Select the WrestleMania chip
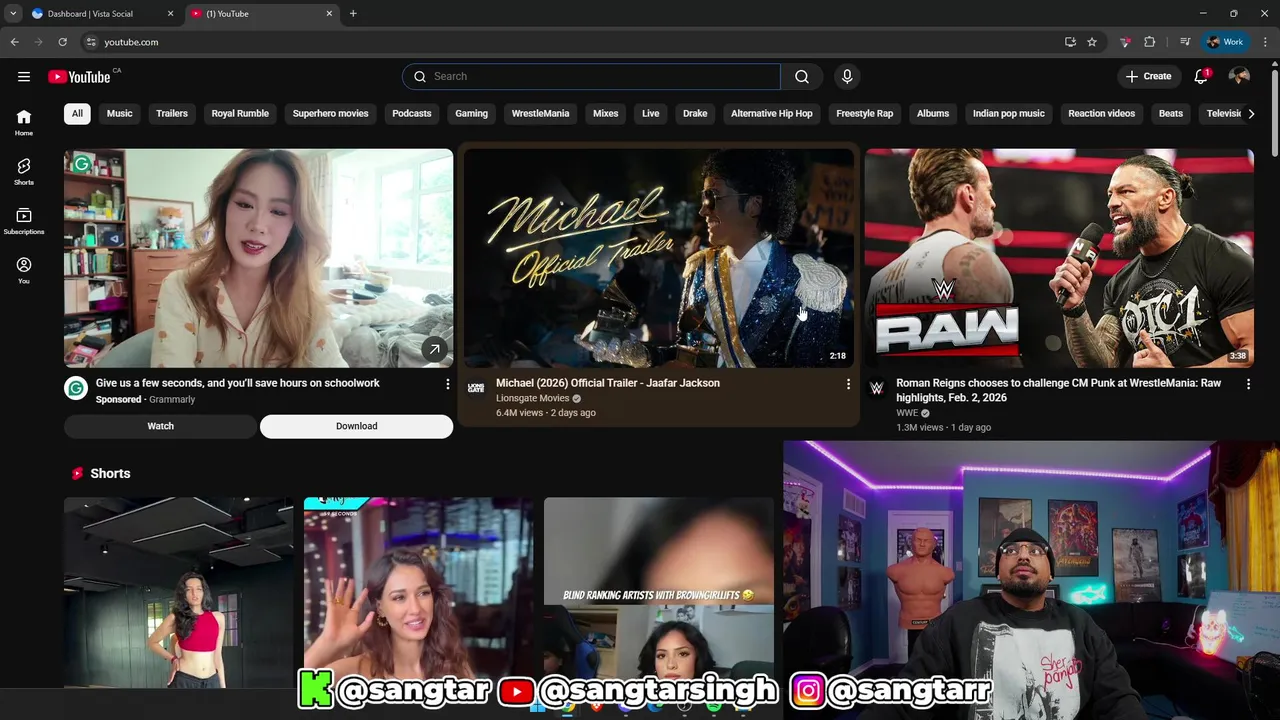Image resolution: width=1280 pixels, height=720 pixels. [x=540, y=114]
